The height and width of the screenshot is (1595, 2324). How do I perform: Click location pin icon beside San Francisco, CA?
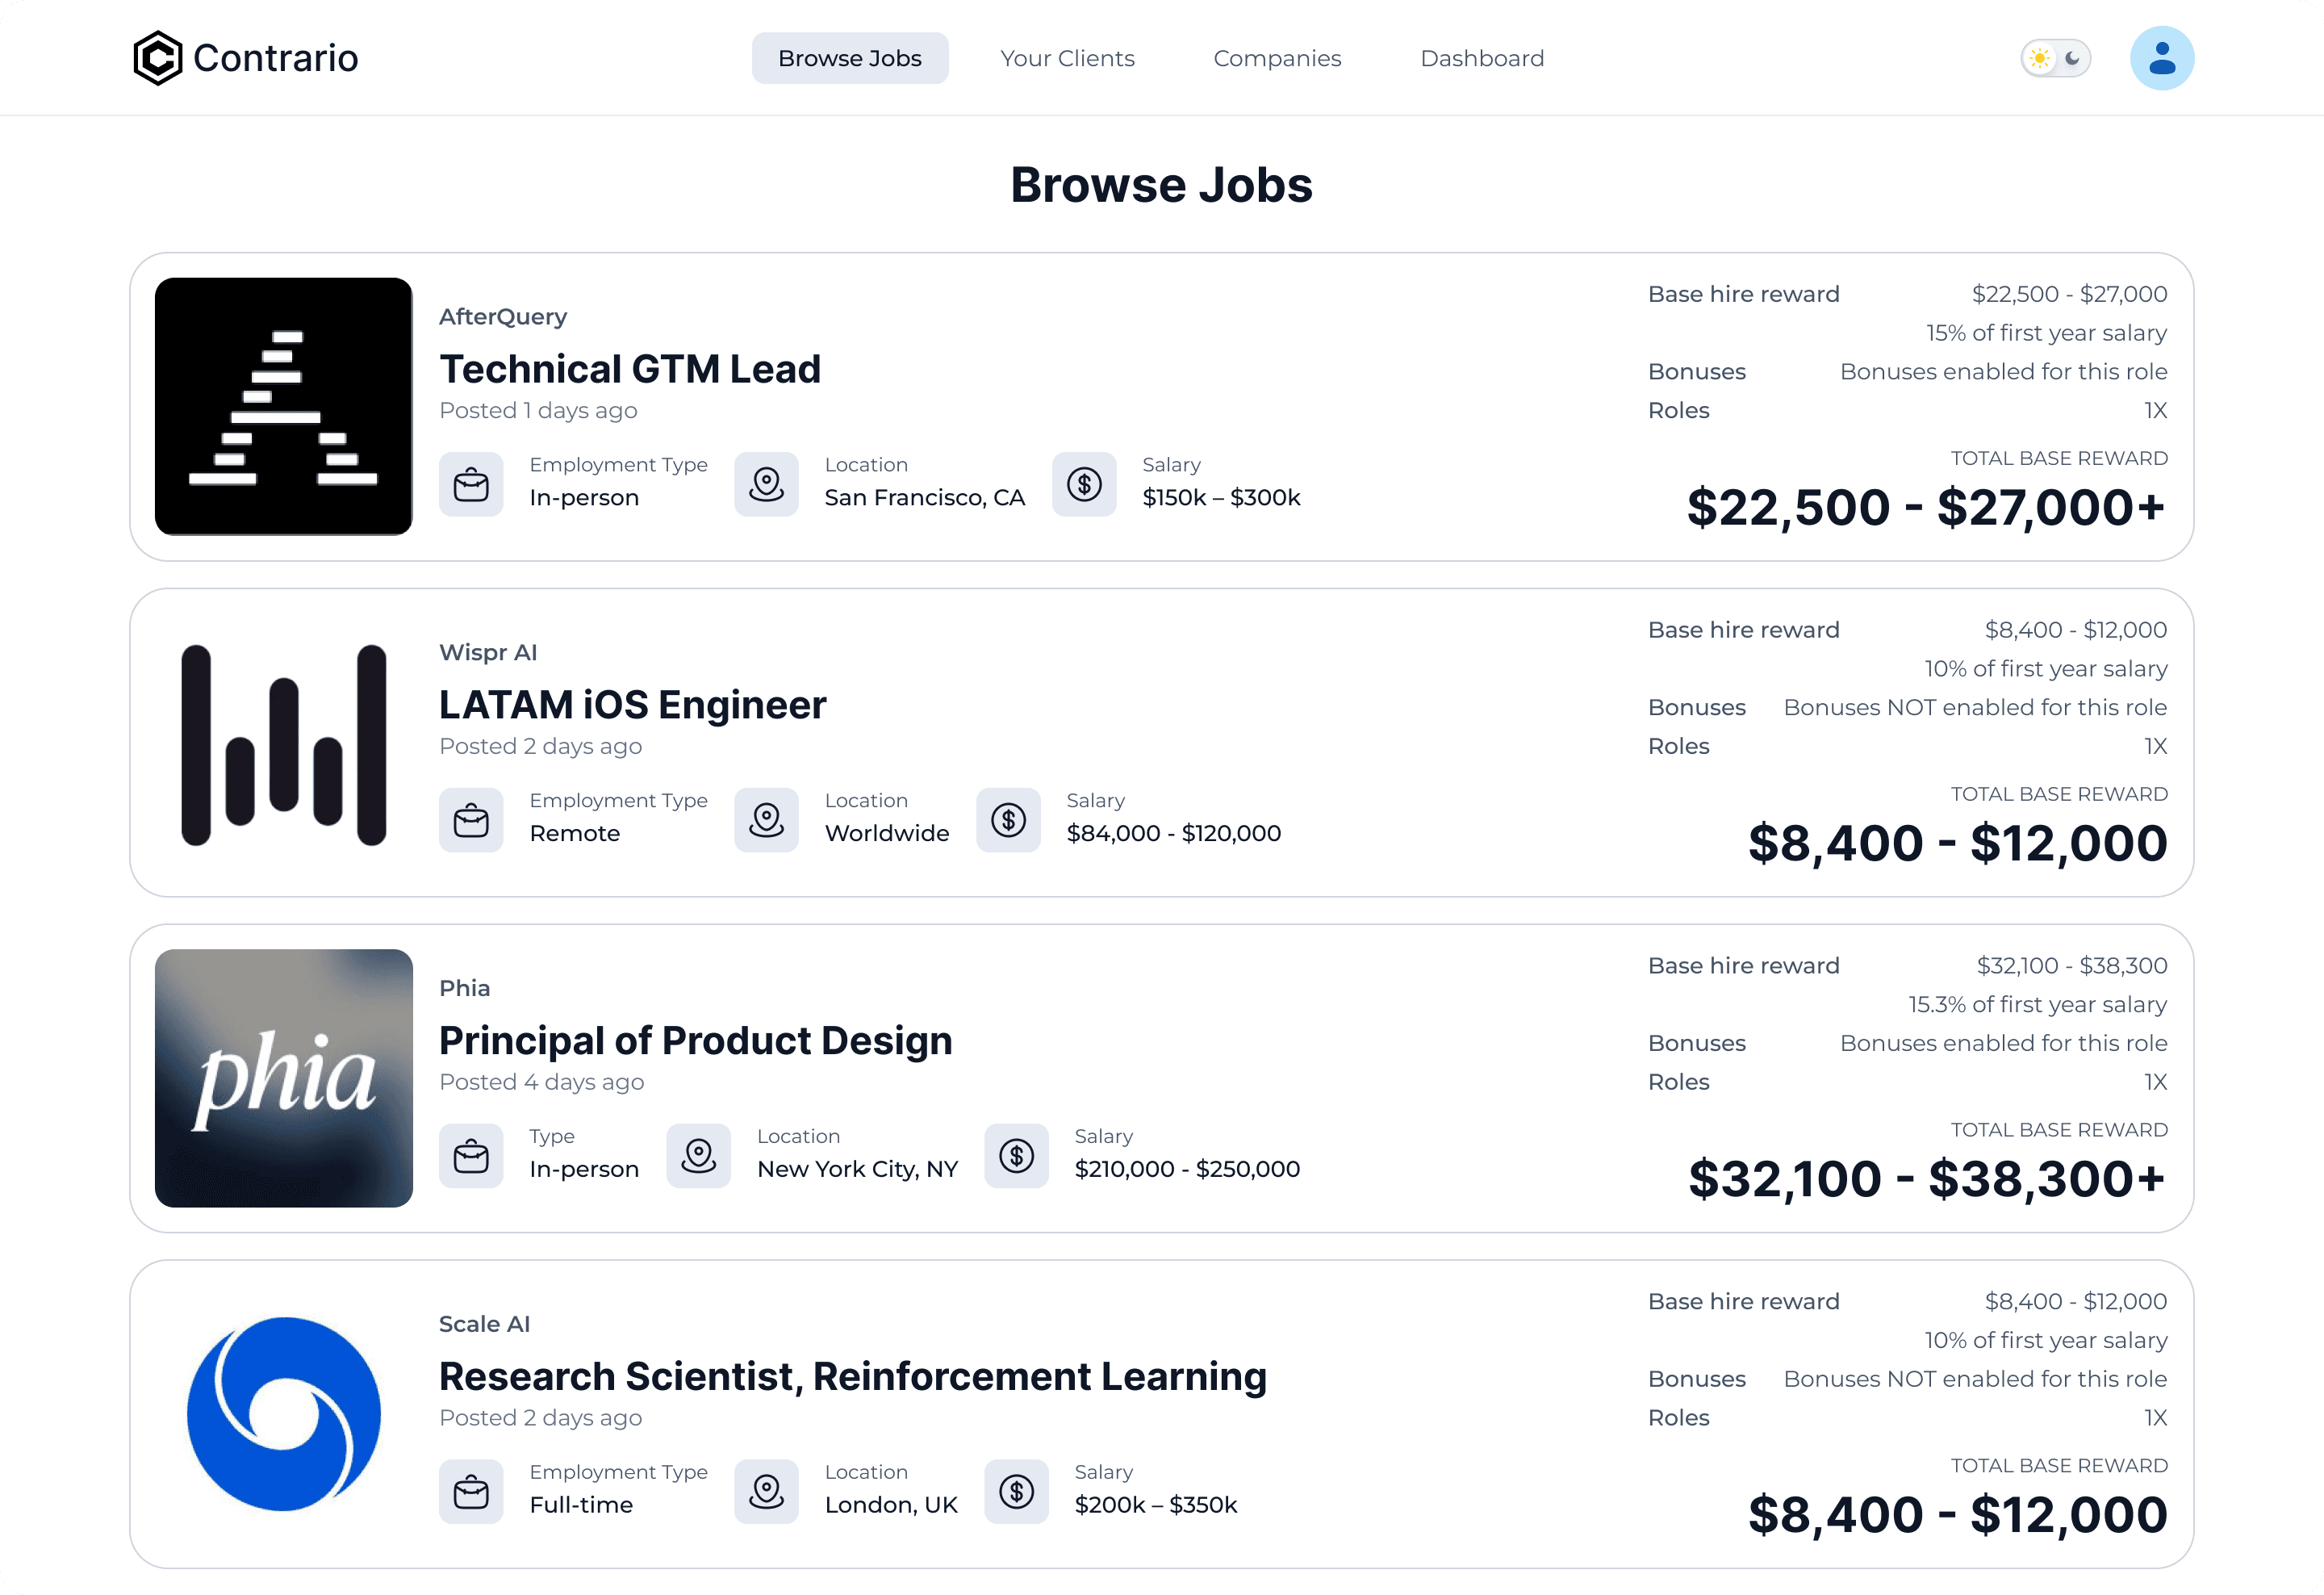click(x=766, y=484)
